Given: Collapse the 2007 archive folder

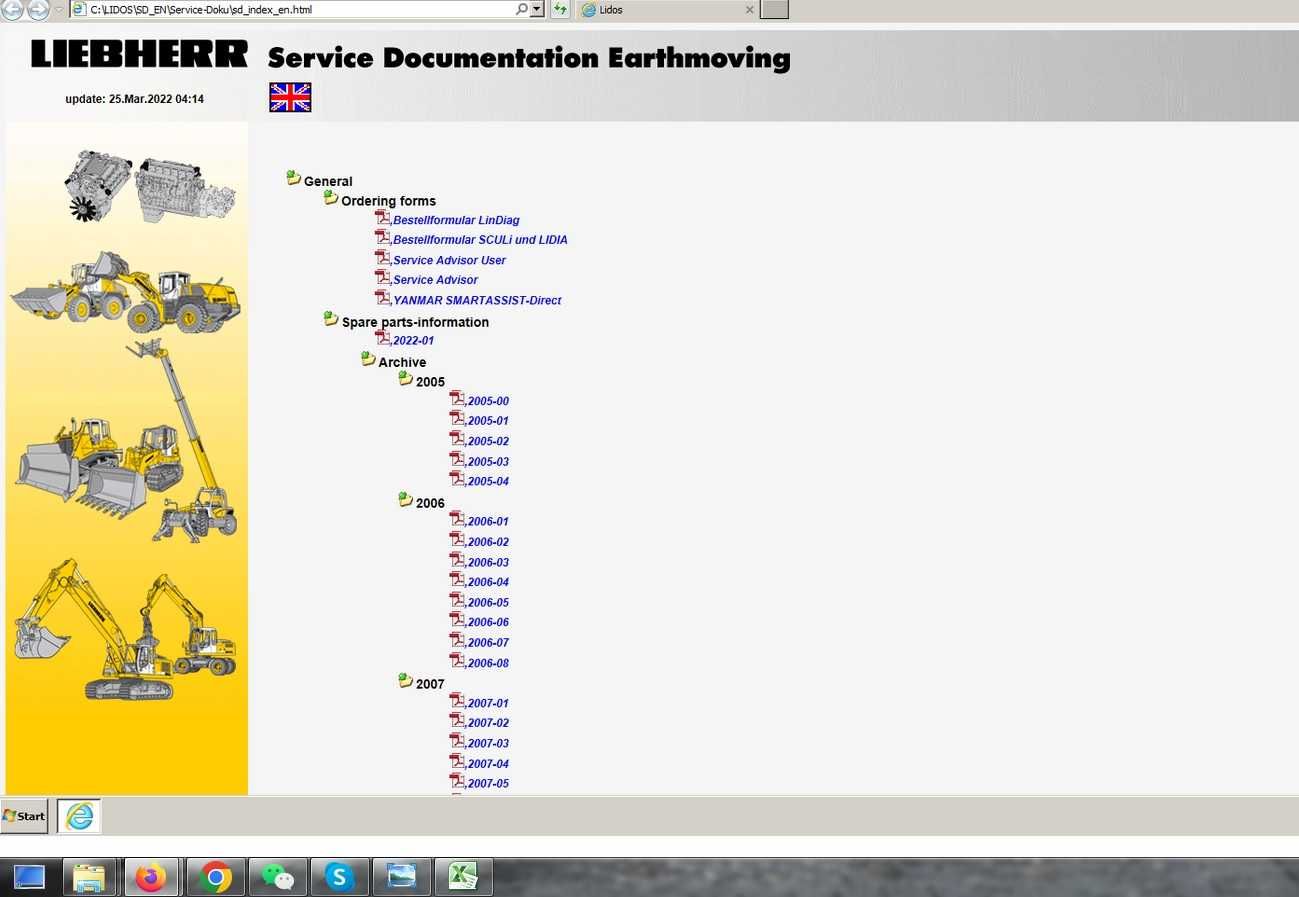Looking at the screenshot, I should tap(405, 681).
